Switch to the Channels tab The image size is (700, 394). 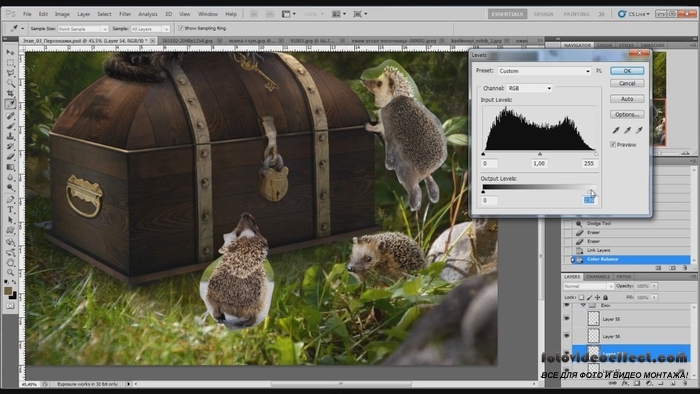597,277
